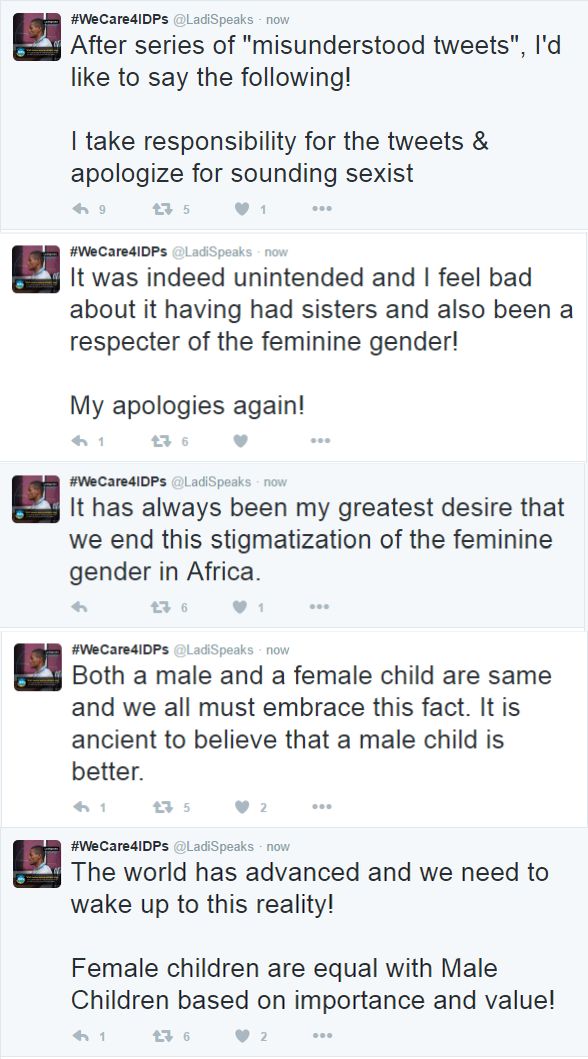This screenshot has width=588, height=1059.
Task: Reply to 'My apologies again!' tweet
Action: pyautogui.click(x=80, y=441)
